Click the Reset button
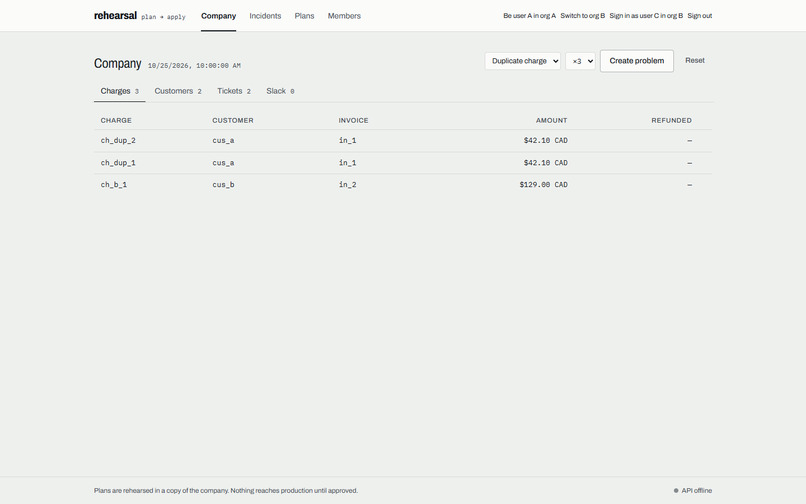Screen dimensions: 806x504 [695, 61]
